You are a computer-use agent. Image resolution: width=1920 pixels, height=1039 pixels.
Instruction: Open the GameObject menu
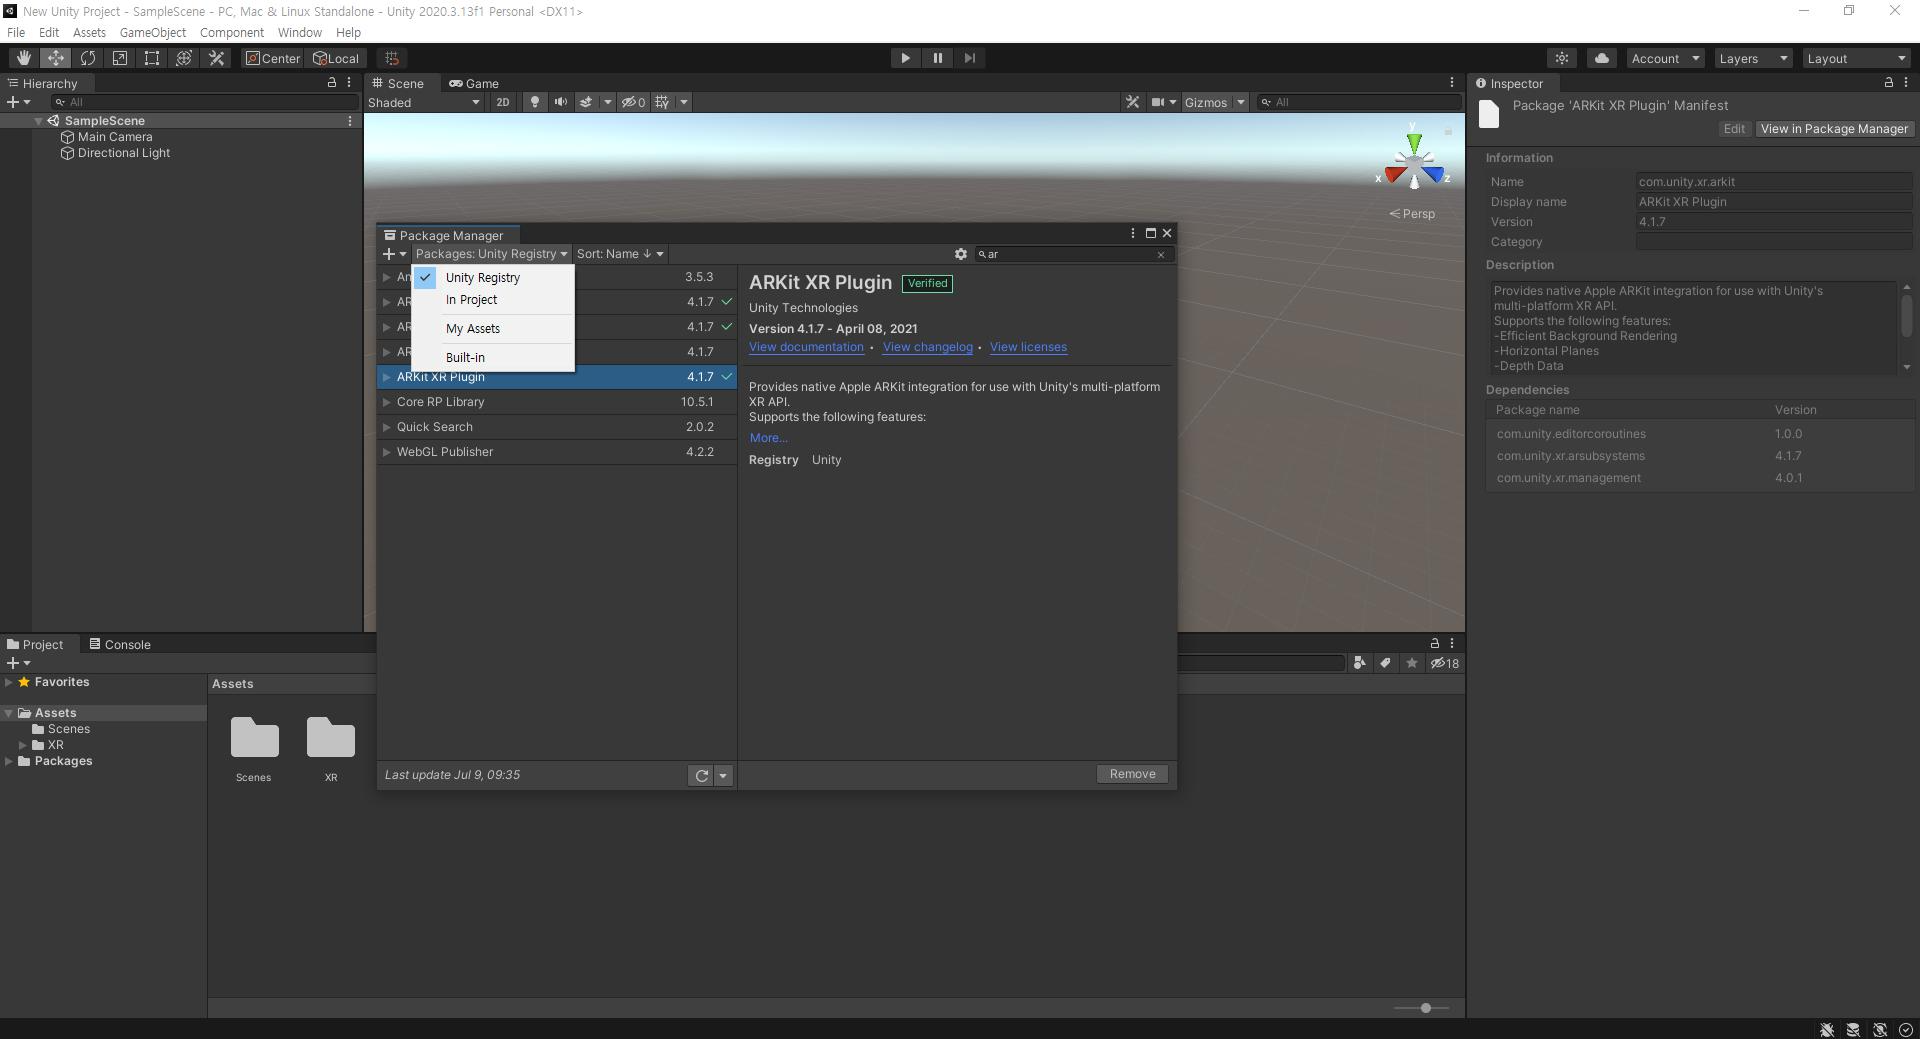pos(153,32)
